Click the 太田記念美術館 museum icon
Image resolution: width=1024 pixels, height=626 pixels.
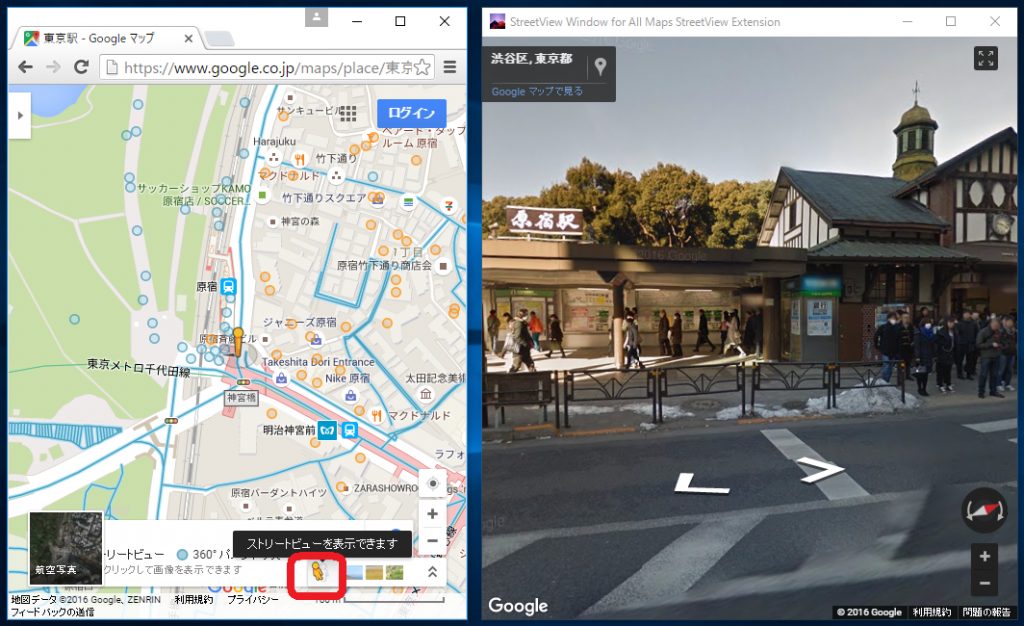click(426, 394)
